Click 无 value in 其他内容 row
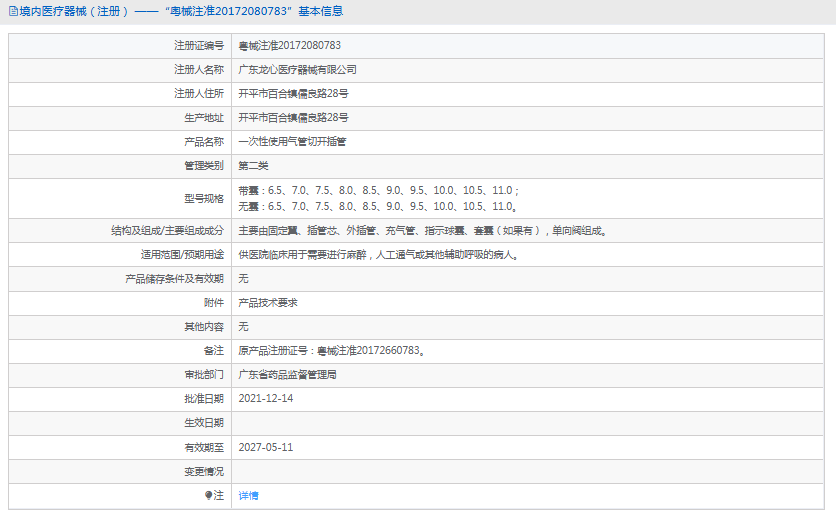This screenshot has width=836, height=512. [243, 327]
